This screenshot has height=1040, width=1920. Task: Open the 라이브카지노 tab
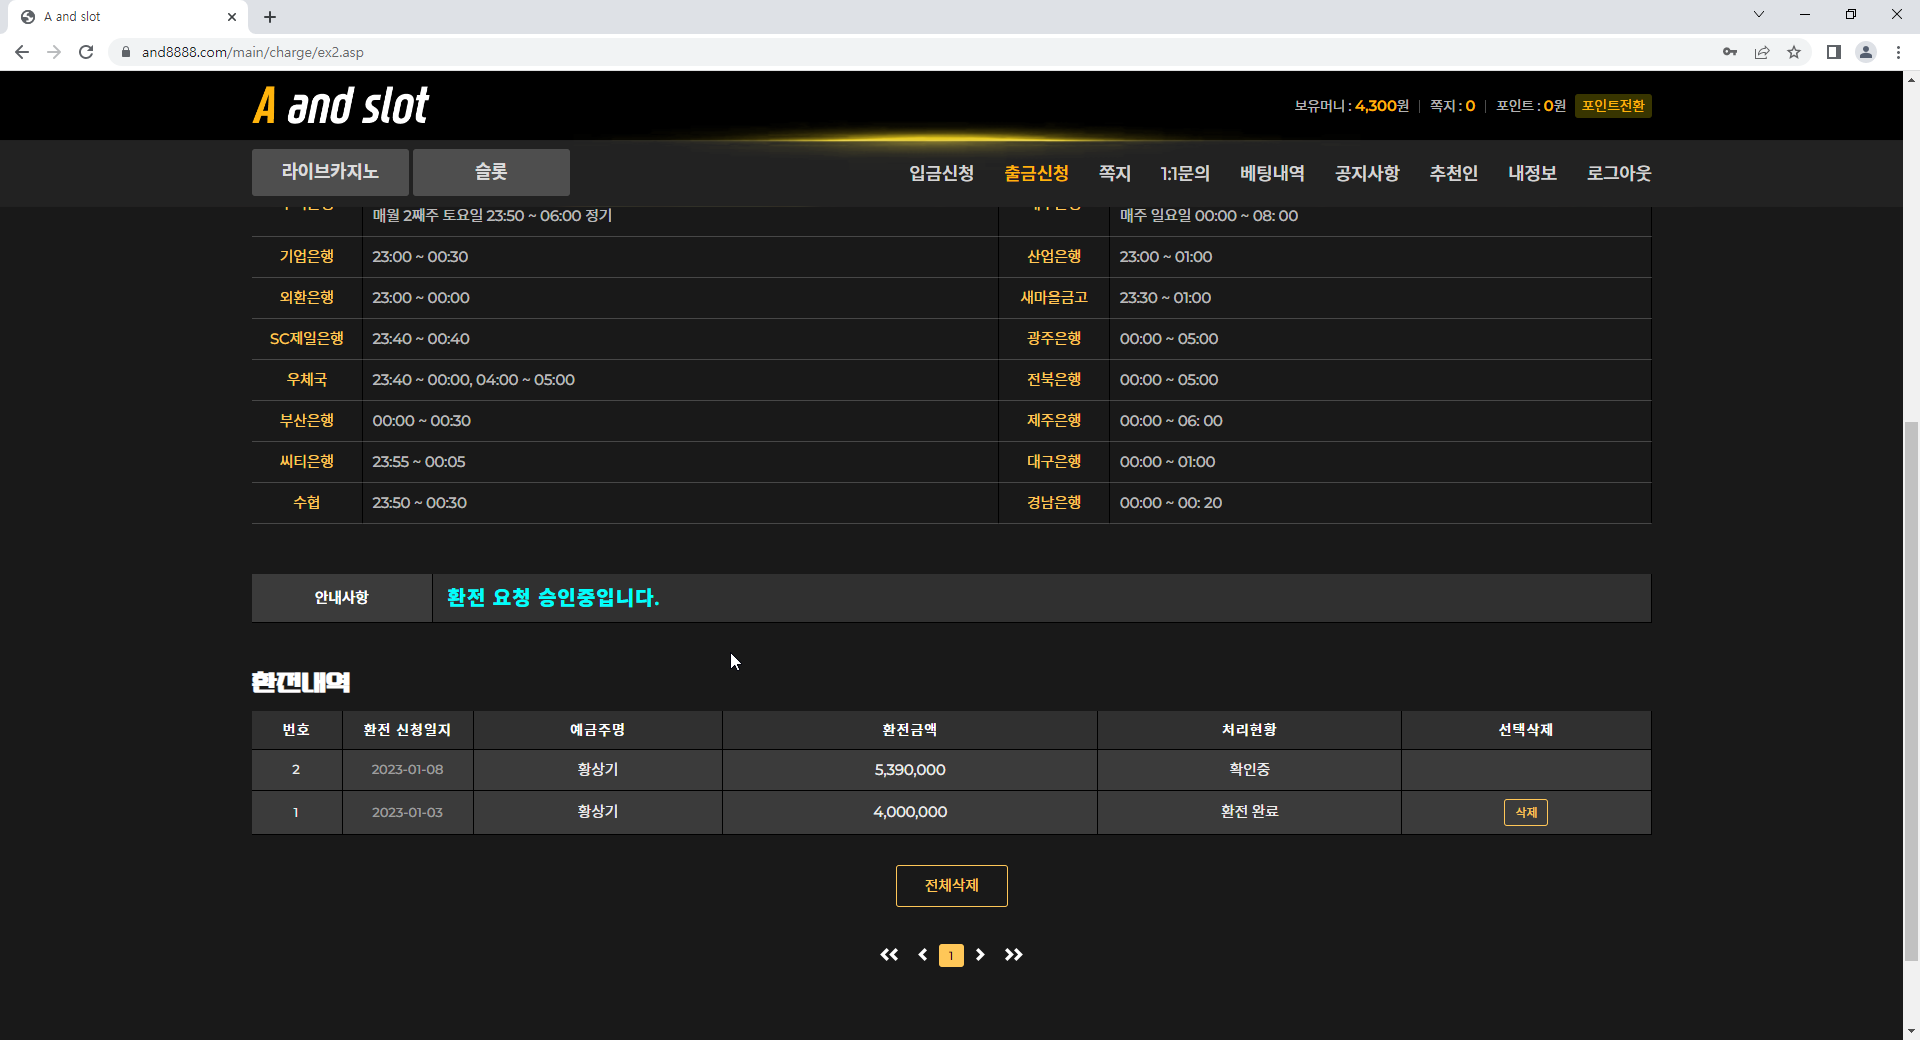click(x=330, y=172)
